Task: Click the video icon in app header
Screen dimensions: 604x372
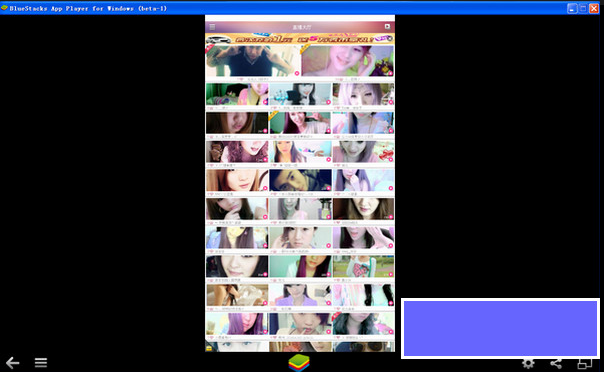Action: 387,27
